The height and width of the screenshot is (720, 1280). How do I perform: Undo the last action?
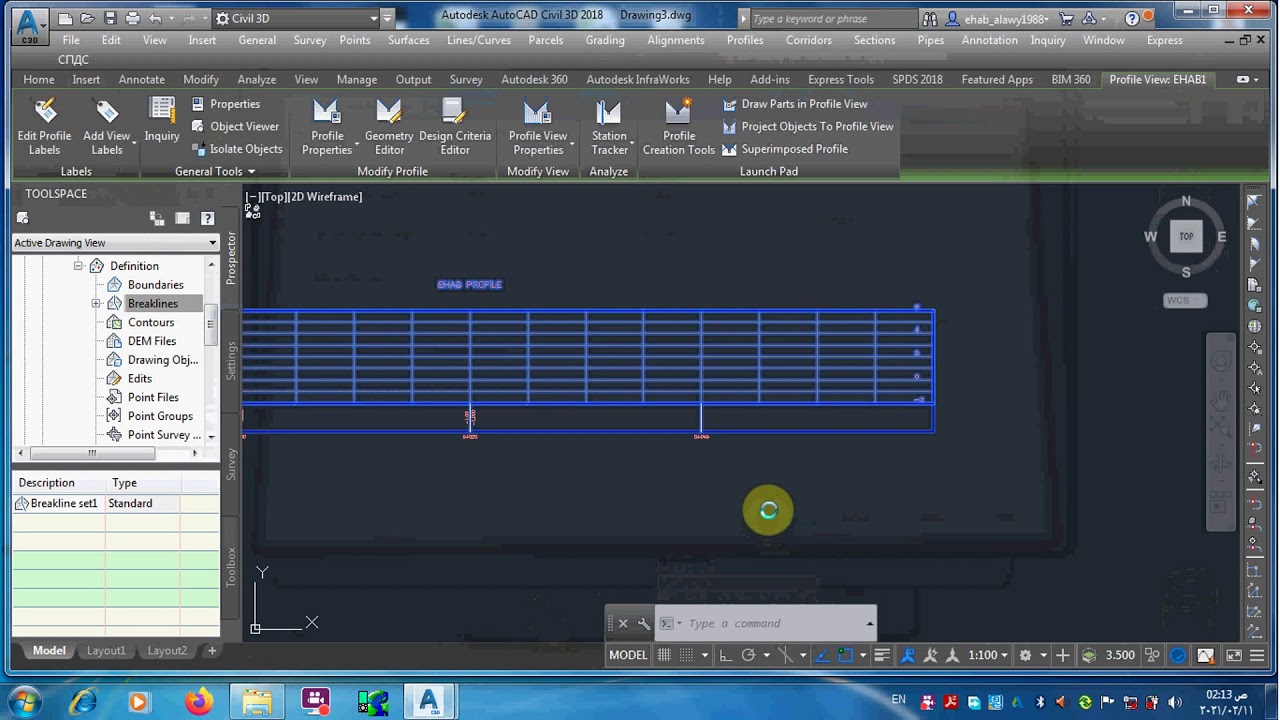(x=155, y=18)
